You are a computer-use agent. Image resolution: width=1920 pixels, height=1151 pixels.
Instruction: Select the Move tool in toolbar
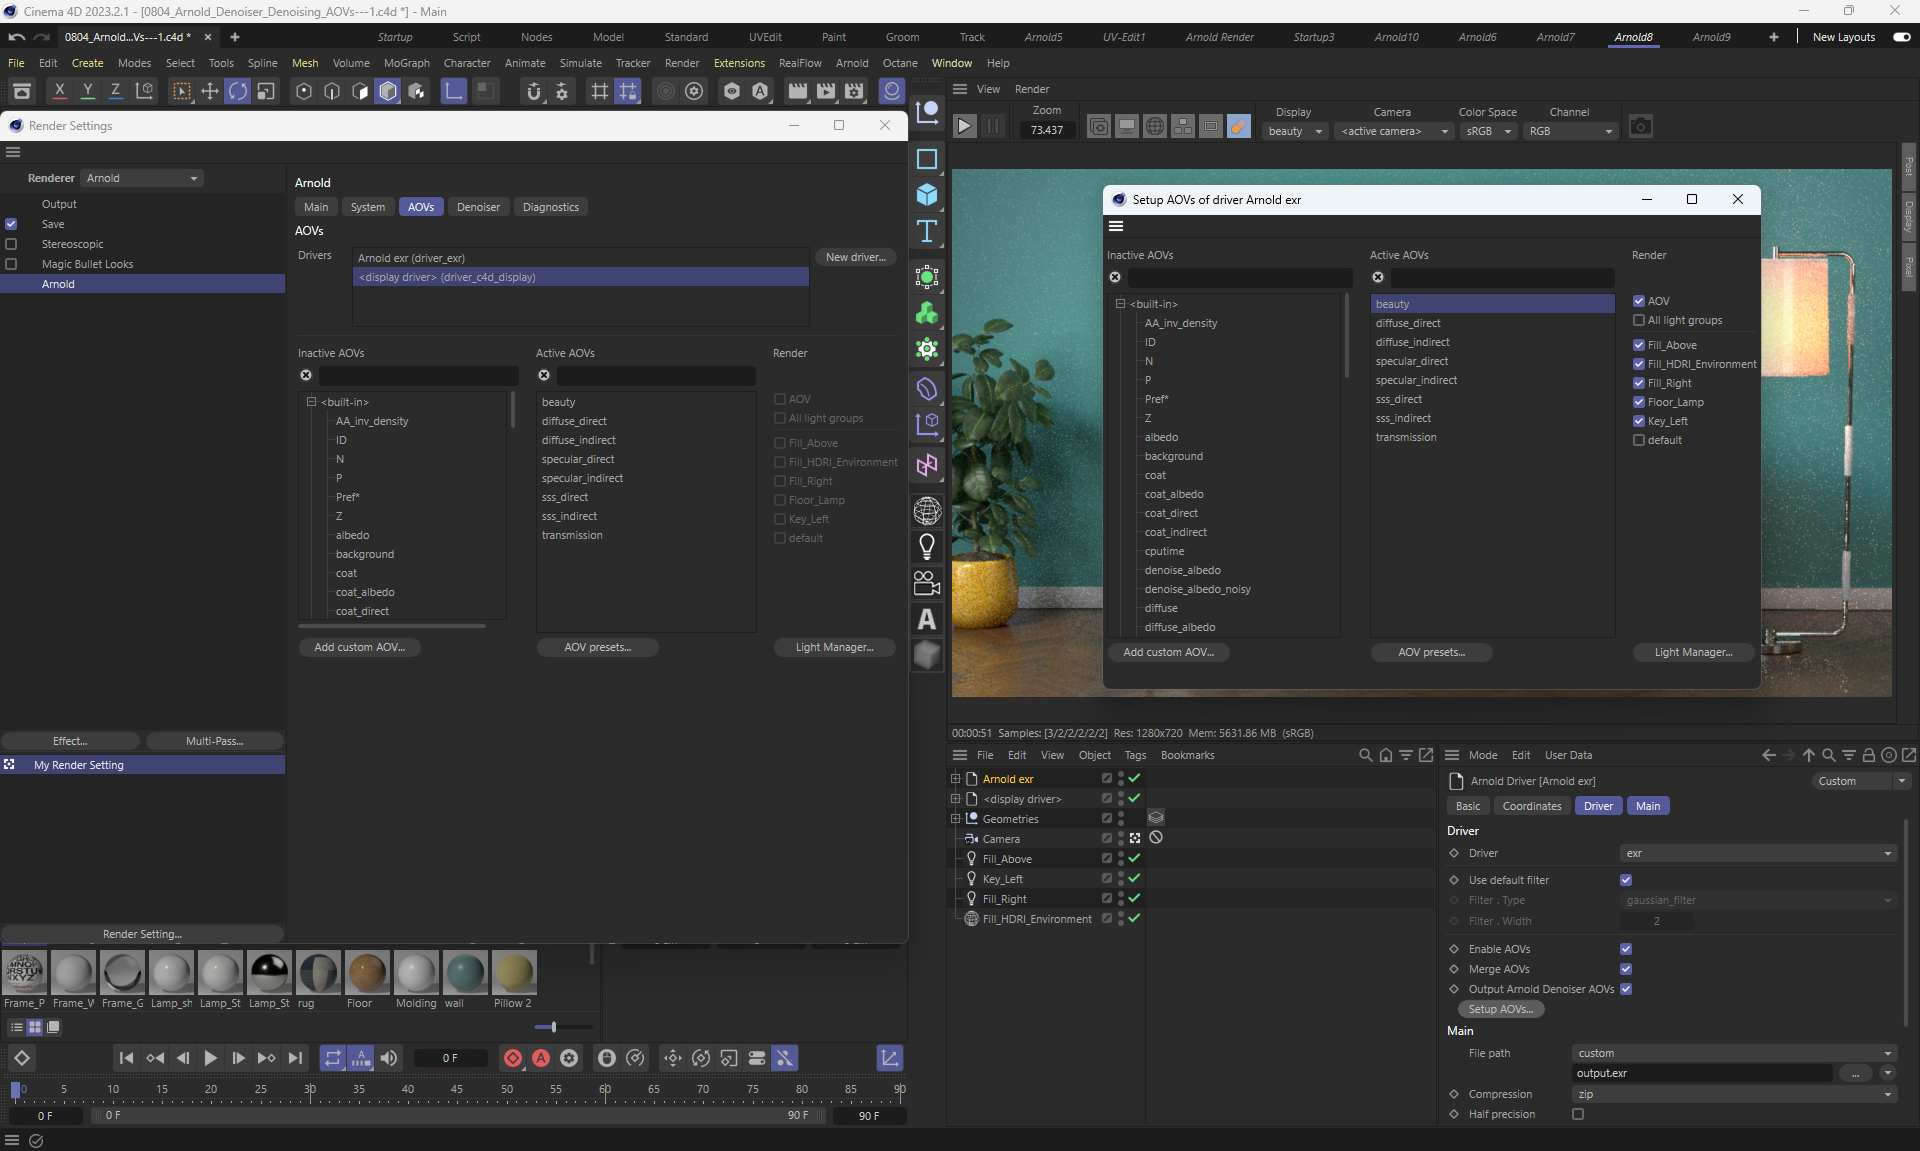pyautogui.click(x=210, y=92)
